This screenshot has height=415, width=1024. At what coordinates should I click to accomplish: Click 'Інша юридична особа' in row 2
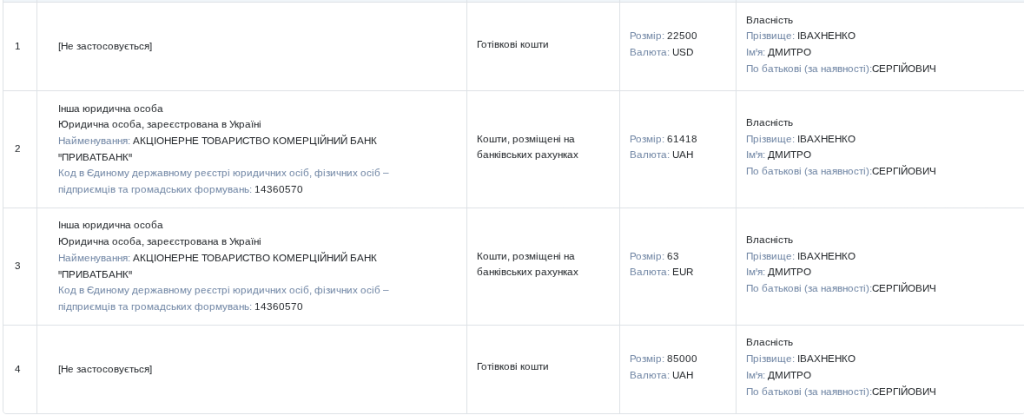110,108
